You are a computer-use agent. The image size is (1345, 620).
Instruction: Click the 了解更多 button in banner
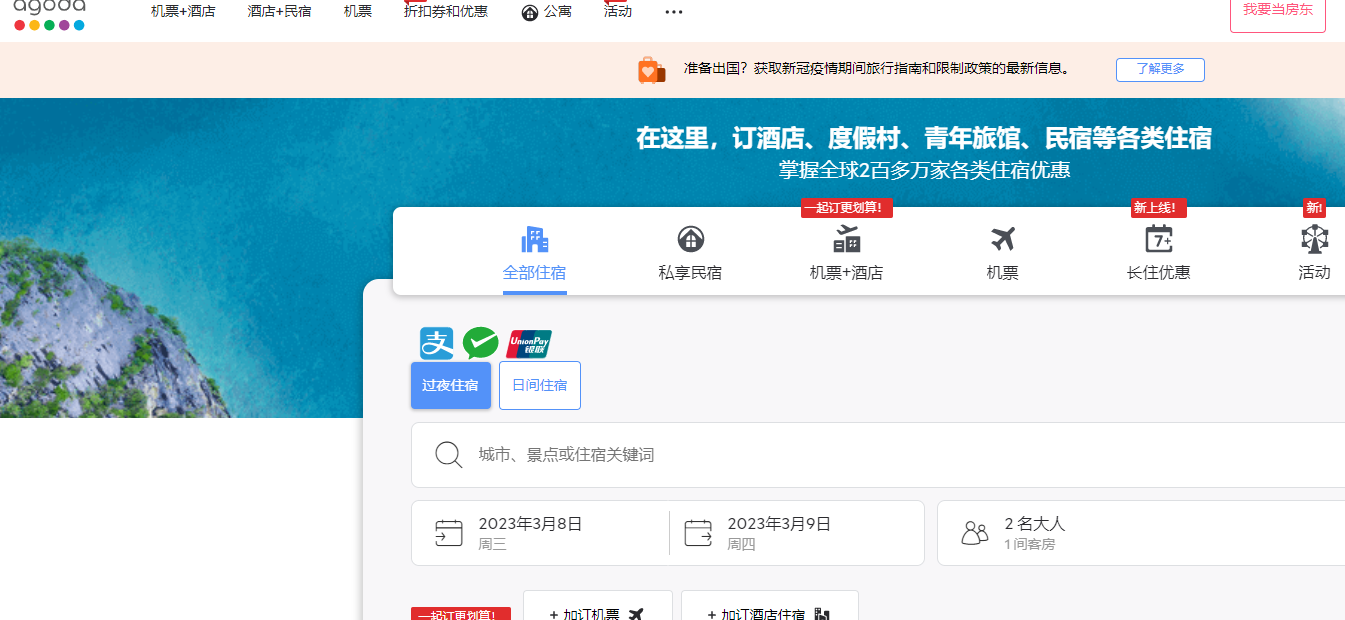pyautogui.click(x=1160, y=69)
